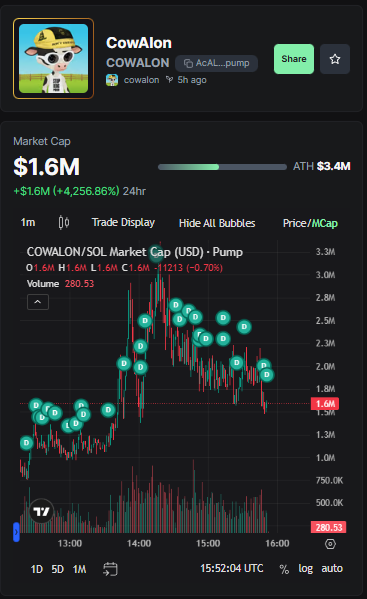Select the 1M date range
Screen dimensions: 367x599
(79, 569)
